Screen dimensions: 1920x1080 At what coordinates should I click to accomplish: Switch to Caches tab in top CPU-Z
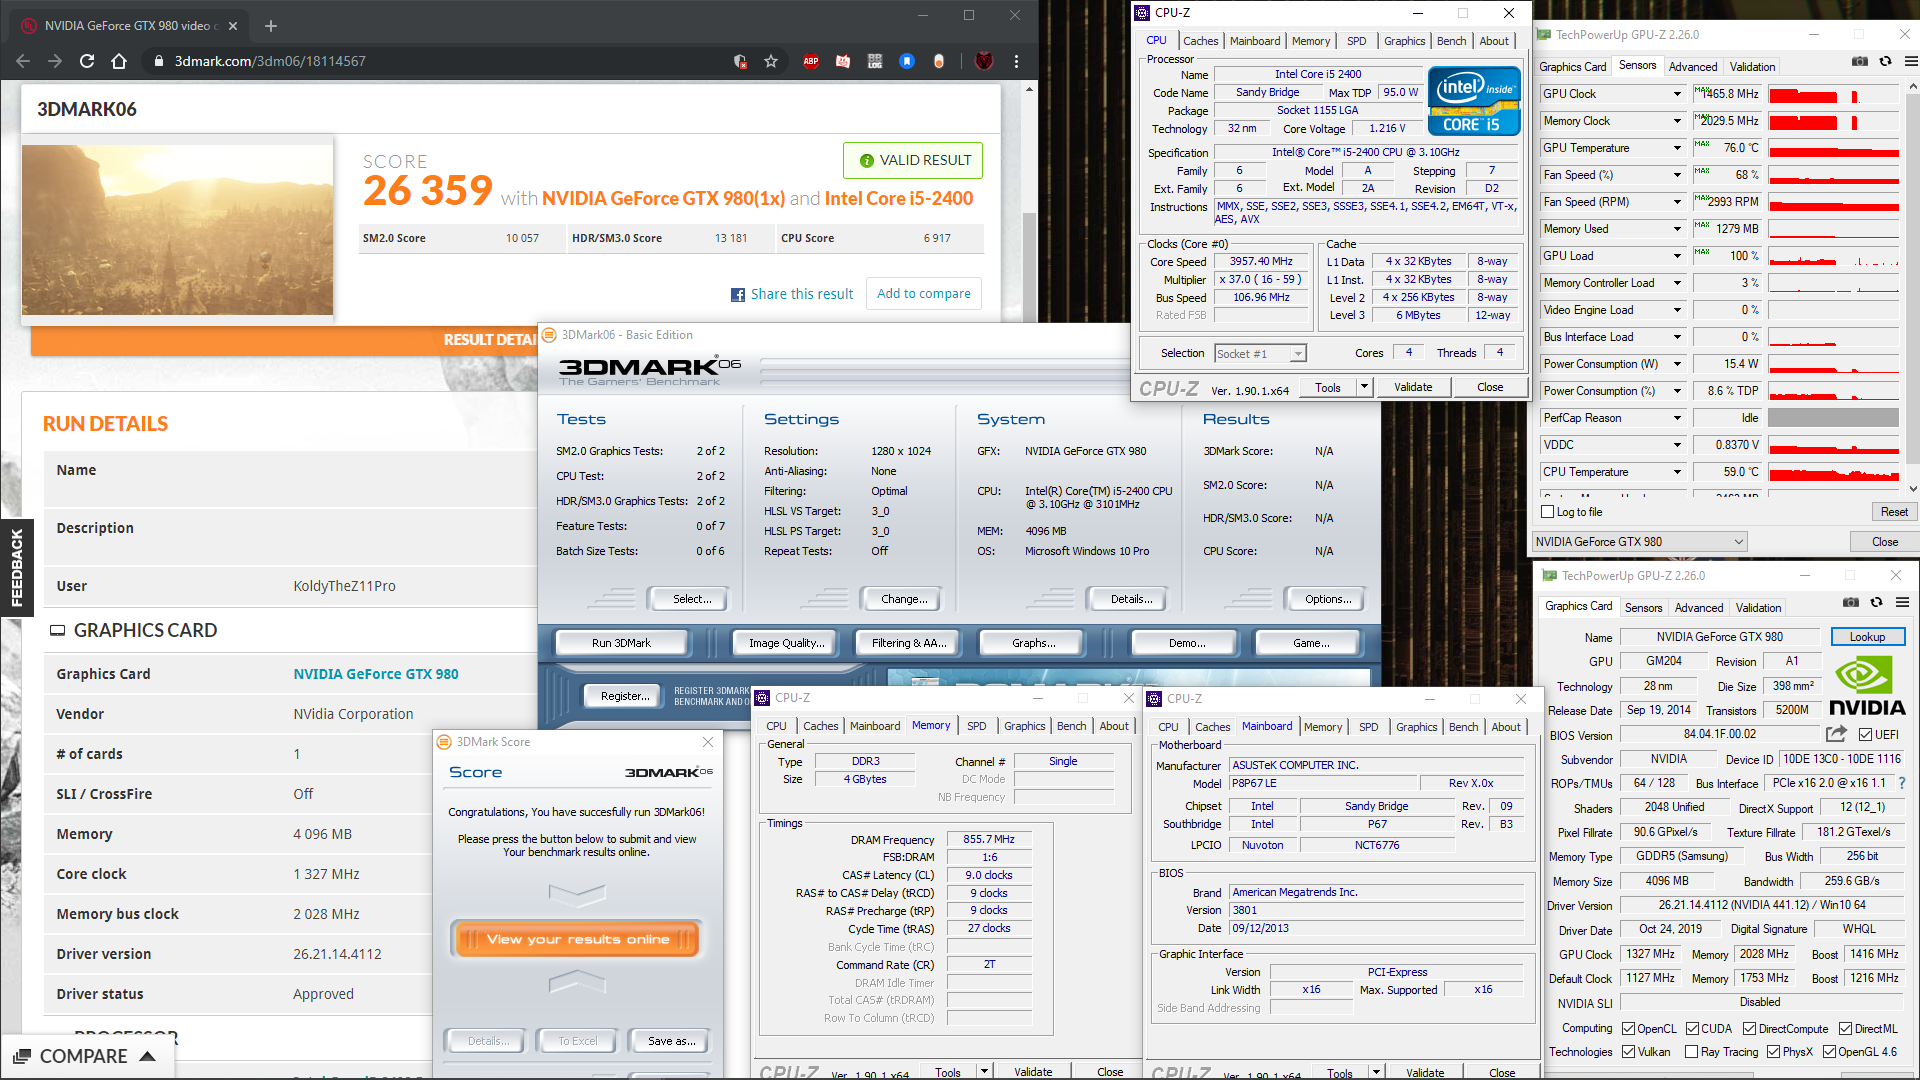pyautogui.click(x=1200, y=41)
